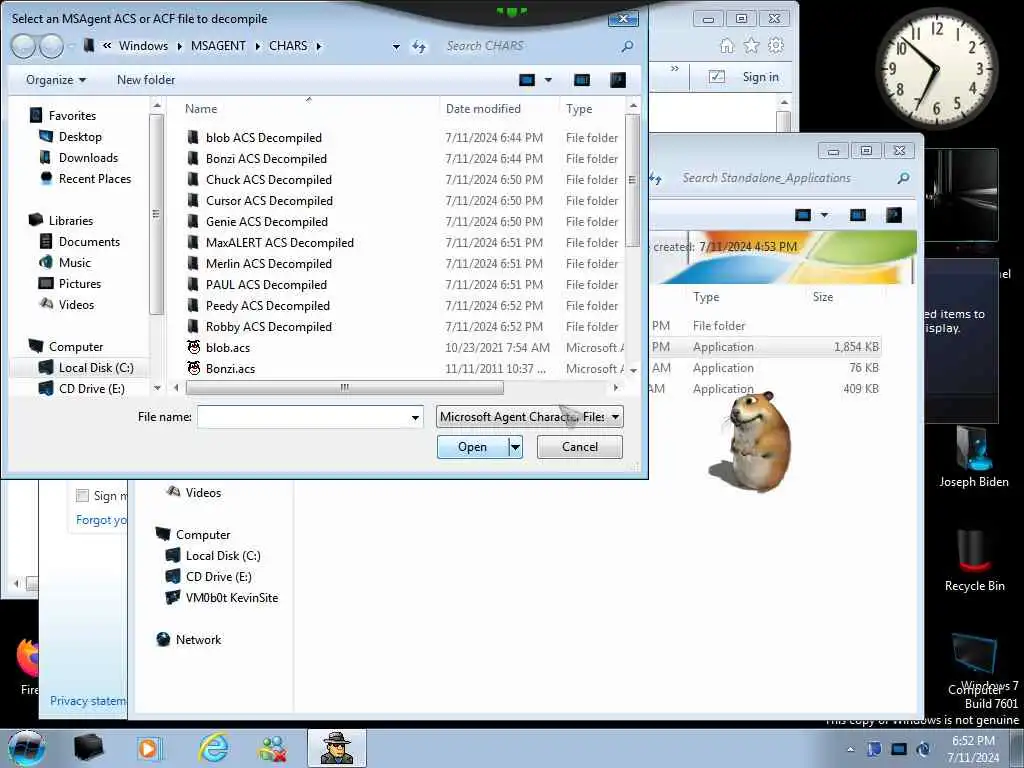This screenshot has width=1024, height=768.
Task: Expand breadcrumb arrow after CHARS
Action: tap(319, 46)
